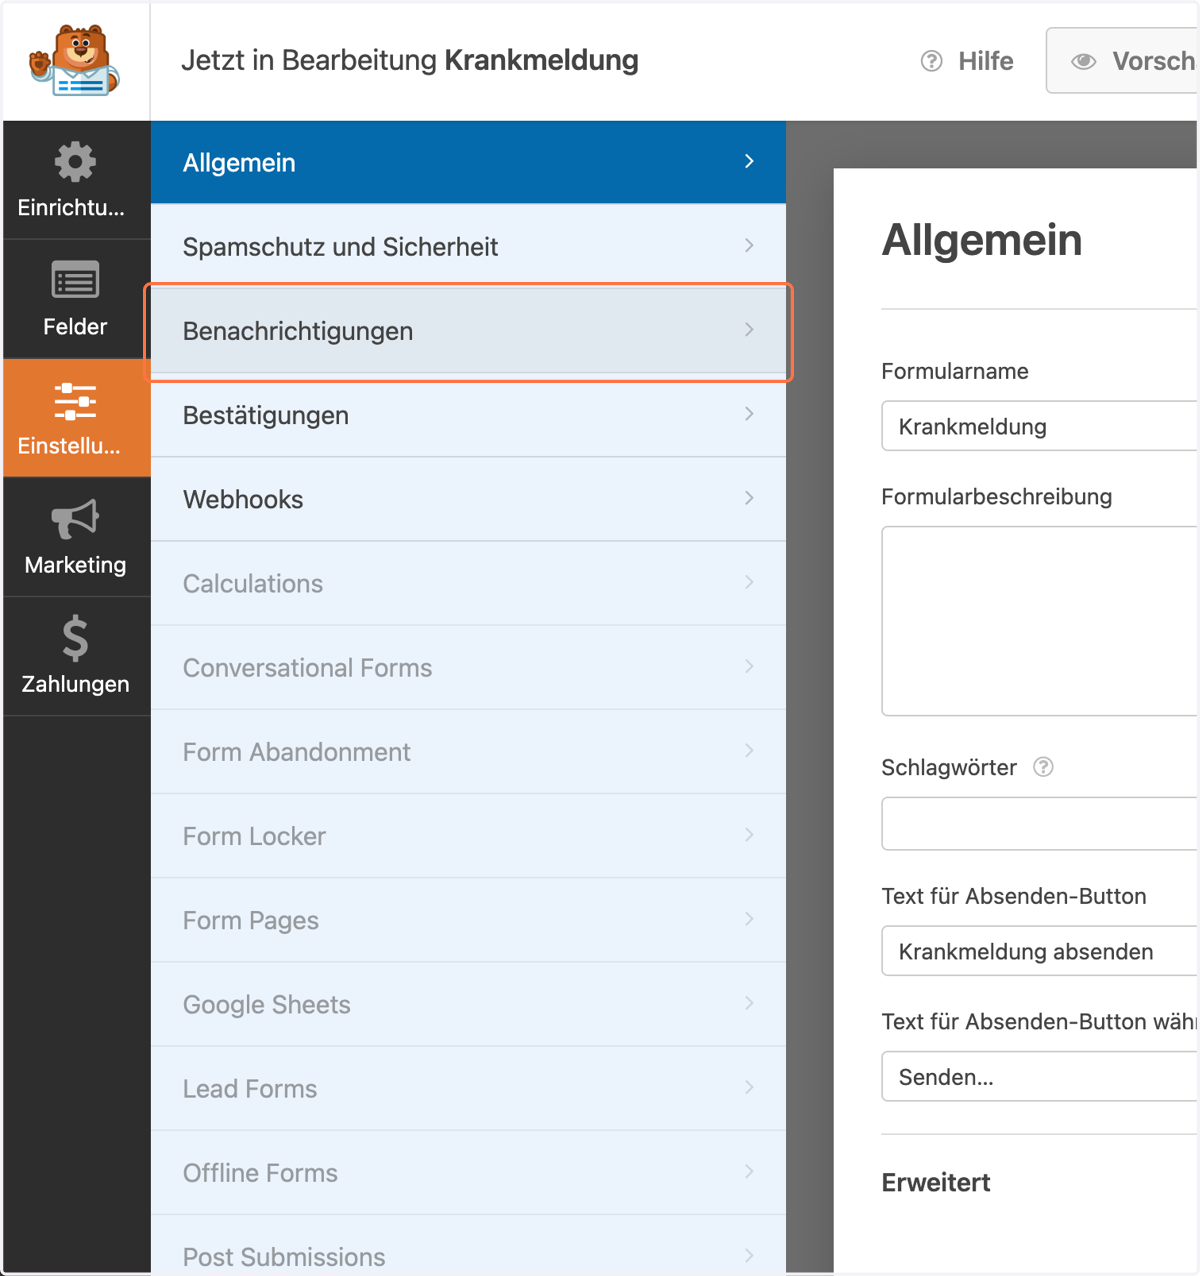This screenshot has width=1200, height=1276.
Task: Click the Formularbeschreibung text area
Action: [x=1039, y=621]
